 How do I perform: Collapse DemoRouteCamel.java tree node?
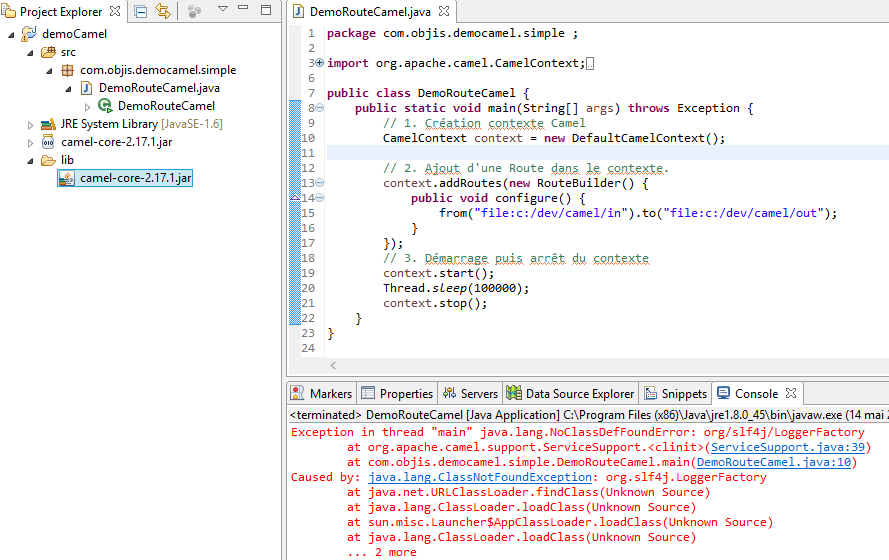(x=68, y=90)
